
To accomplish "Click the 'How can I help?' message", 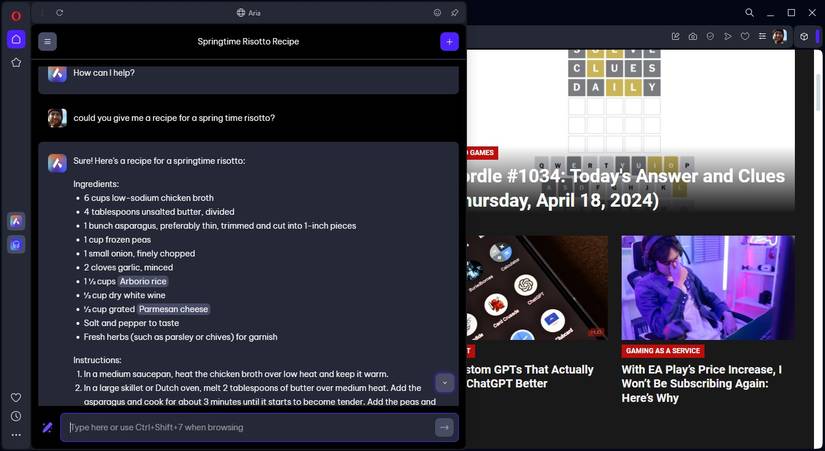I will coord(104,73).
